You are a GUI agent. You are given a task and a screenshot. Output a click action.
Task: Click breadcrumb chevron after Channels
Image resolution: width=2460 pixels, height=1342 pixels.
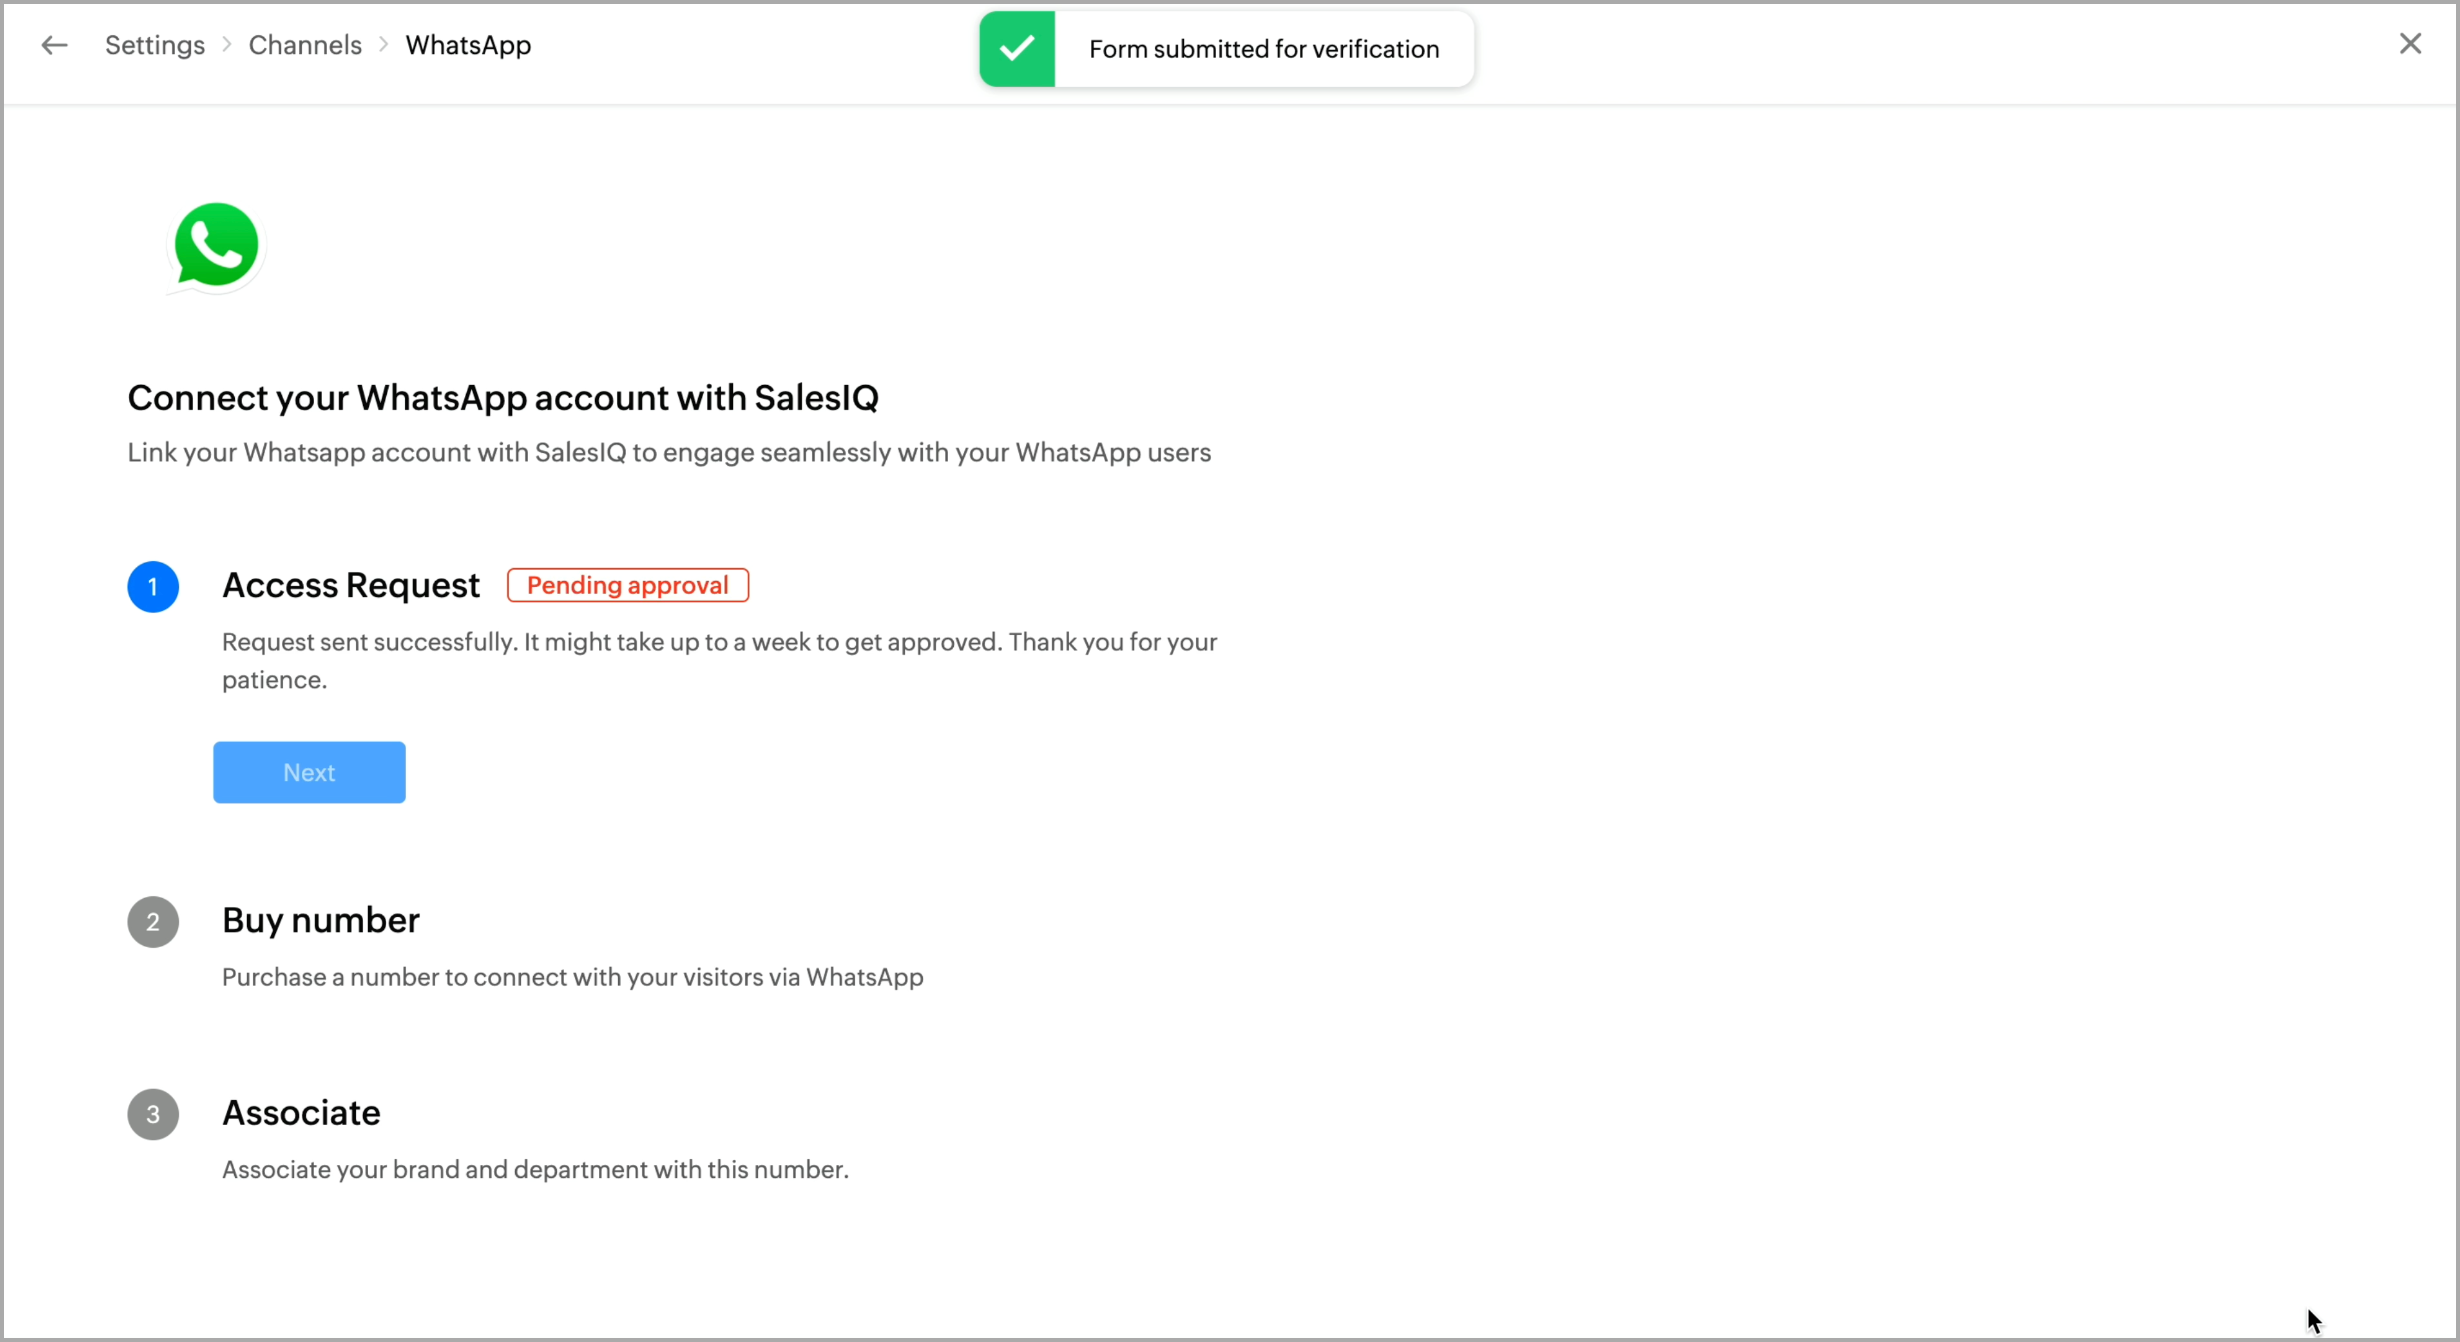pyautogui.click(x=383, y=45)
